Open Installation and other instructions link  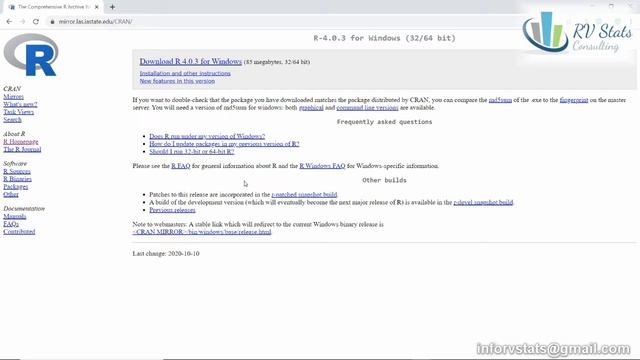(x=185, y=73)
